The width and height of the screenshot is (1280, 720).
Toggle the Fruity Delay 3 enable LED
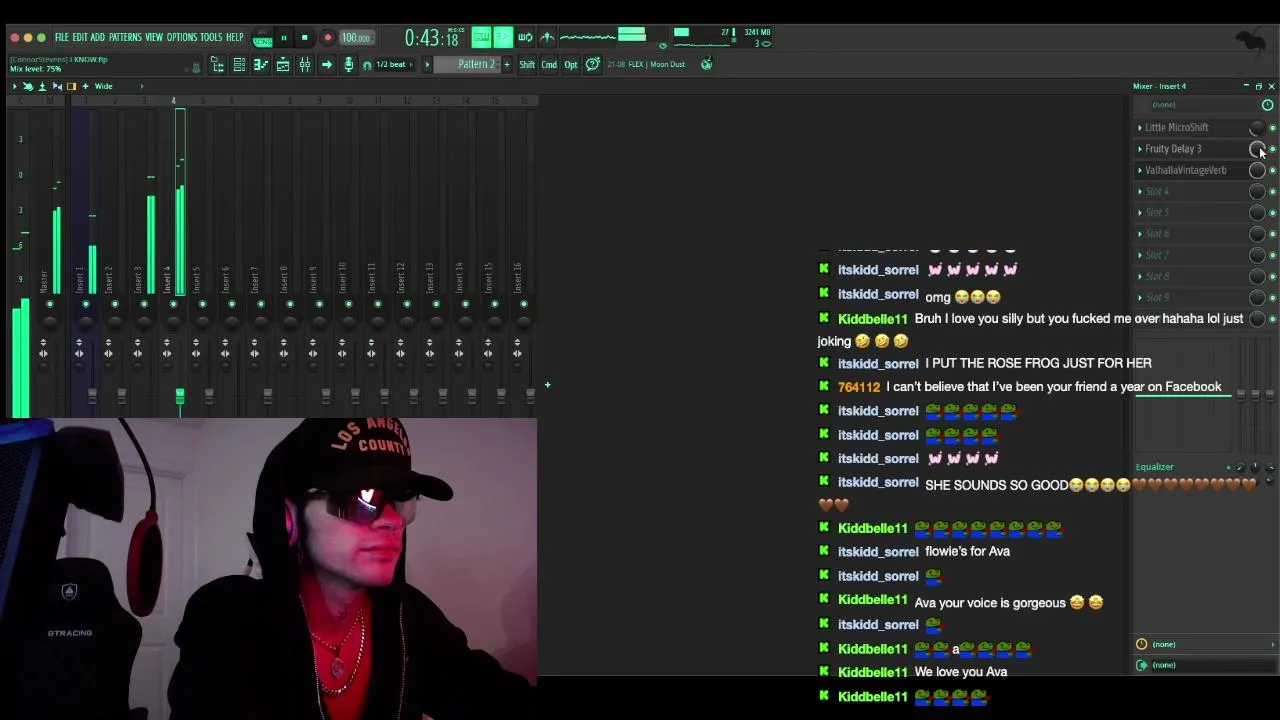pyautogui.click(x=1272, y=149)
